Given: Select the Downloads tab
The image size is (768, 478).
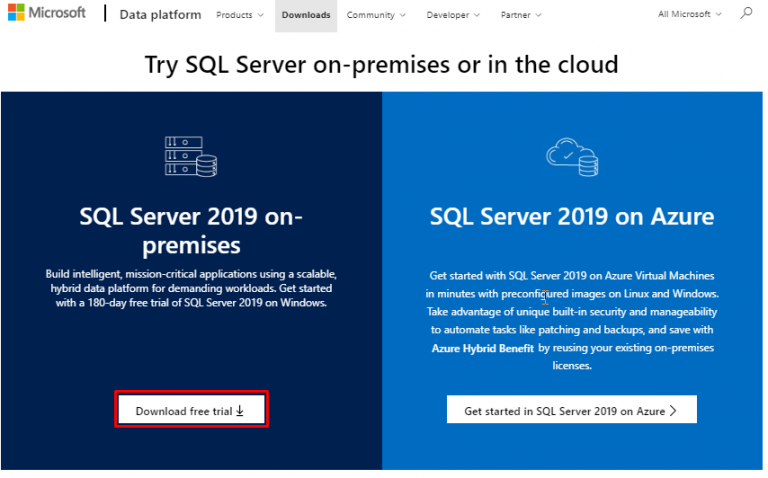Looking at the screenshot, I should (306, 15).
